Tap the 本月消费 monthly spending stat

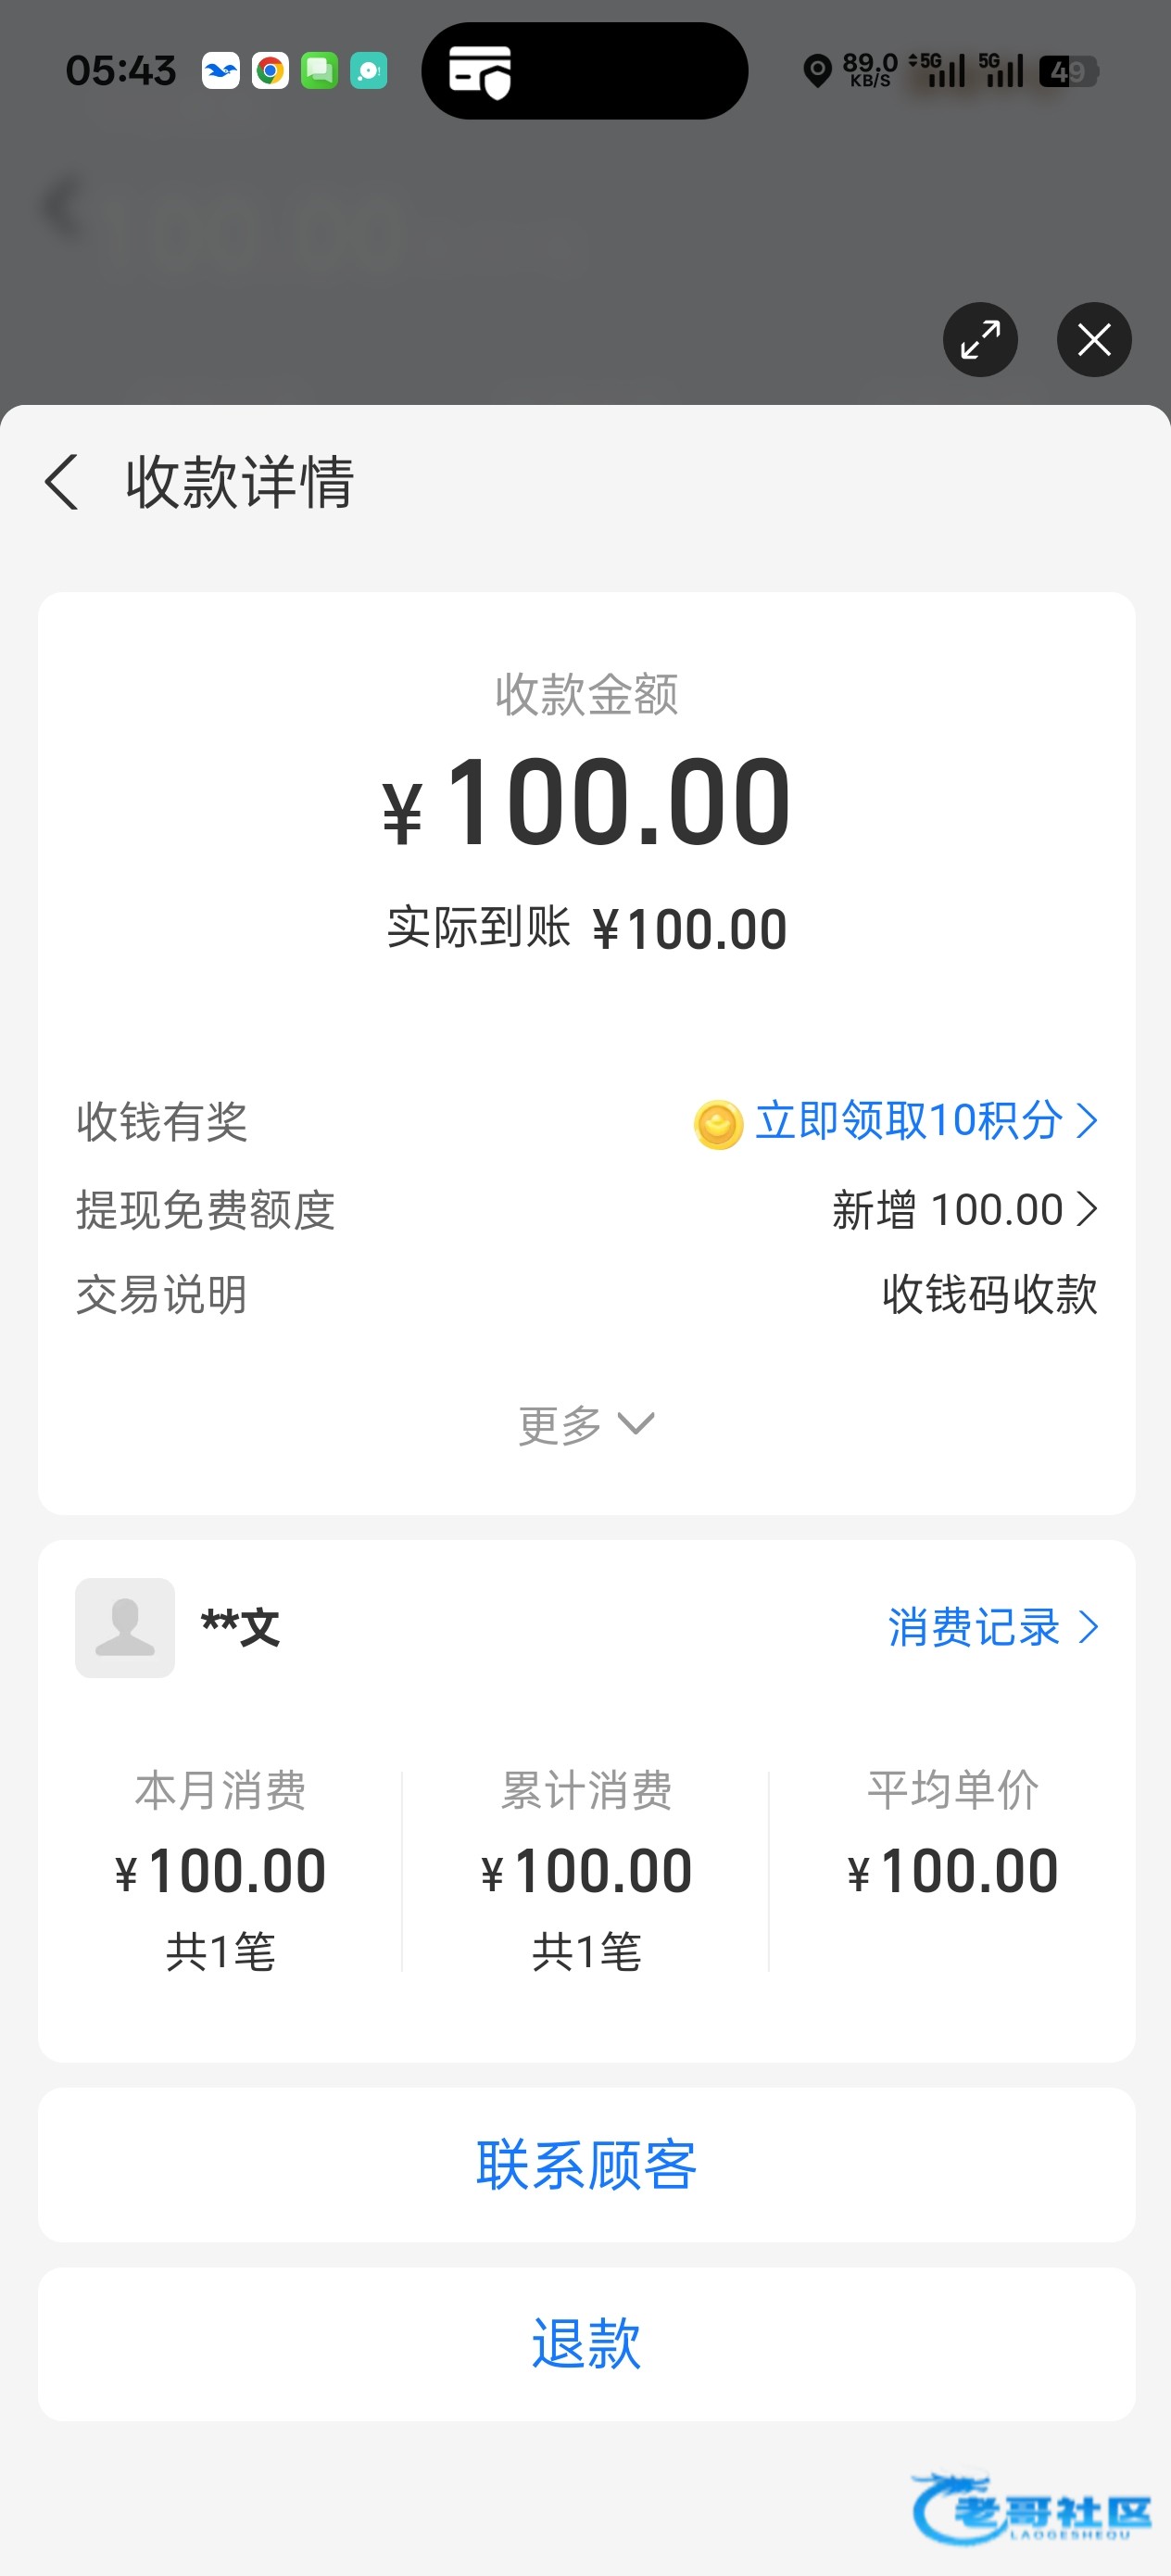pyautogui.click(x=220, y=1868)
